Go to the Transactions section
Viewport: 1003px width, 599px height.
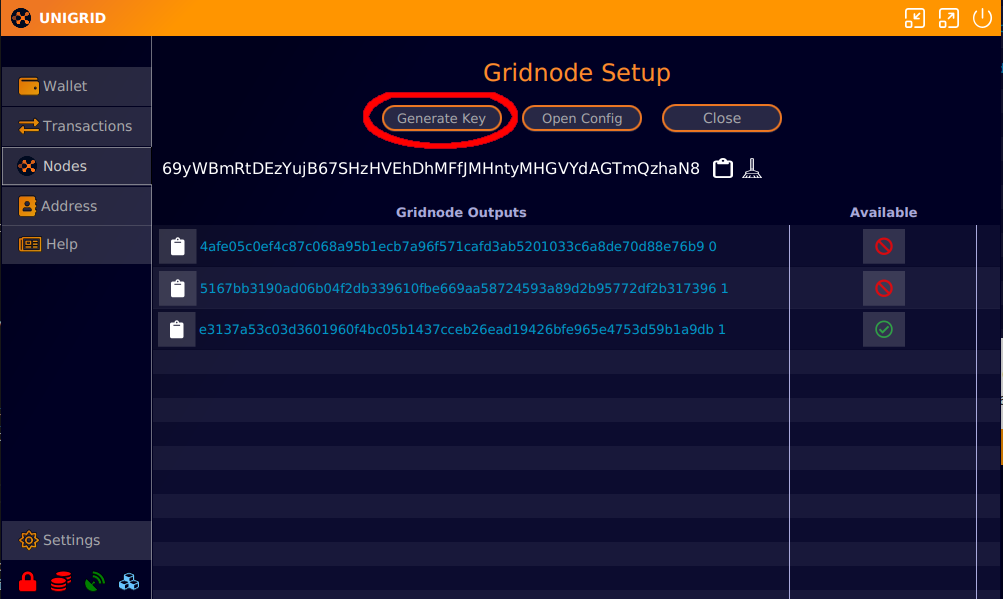tap(77, 126)
